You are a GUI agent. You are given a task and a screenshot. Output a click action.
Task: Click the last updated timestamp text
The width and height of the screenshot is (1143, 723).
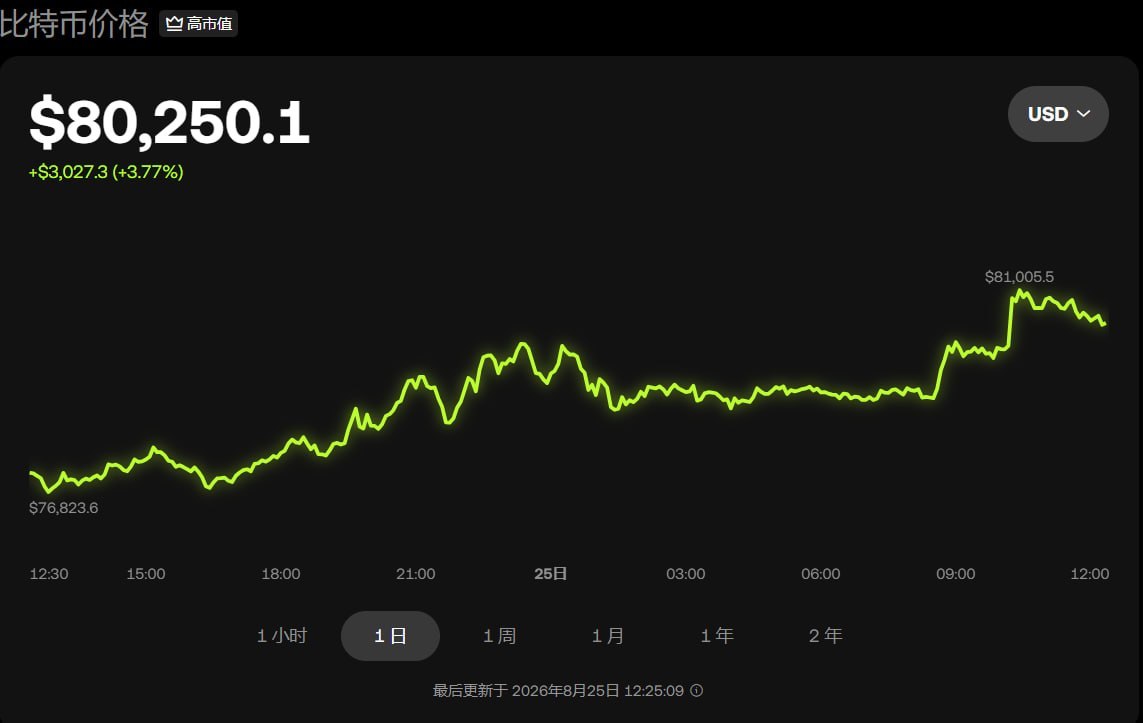[x=558, y=690]
